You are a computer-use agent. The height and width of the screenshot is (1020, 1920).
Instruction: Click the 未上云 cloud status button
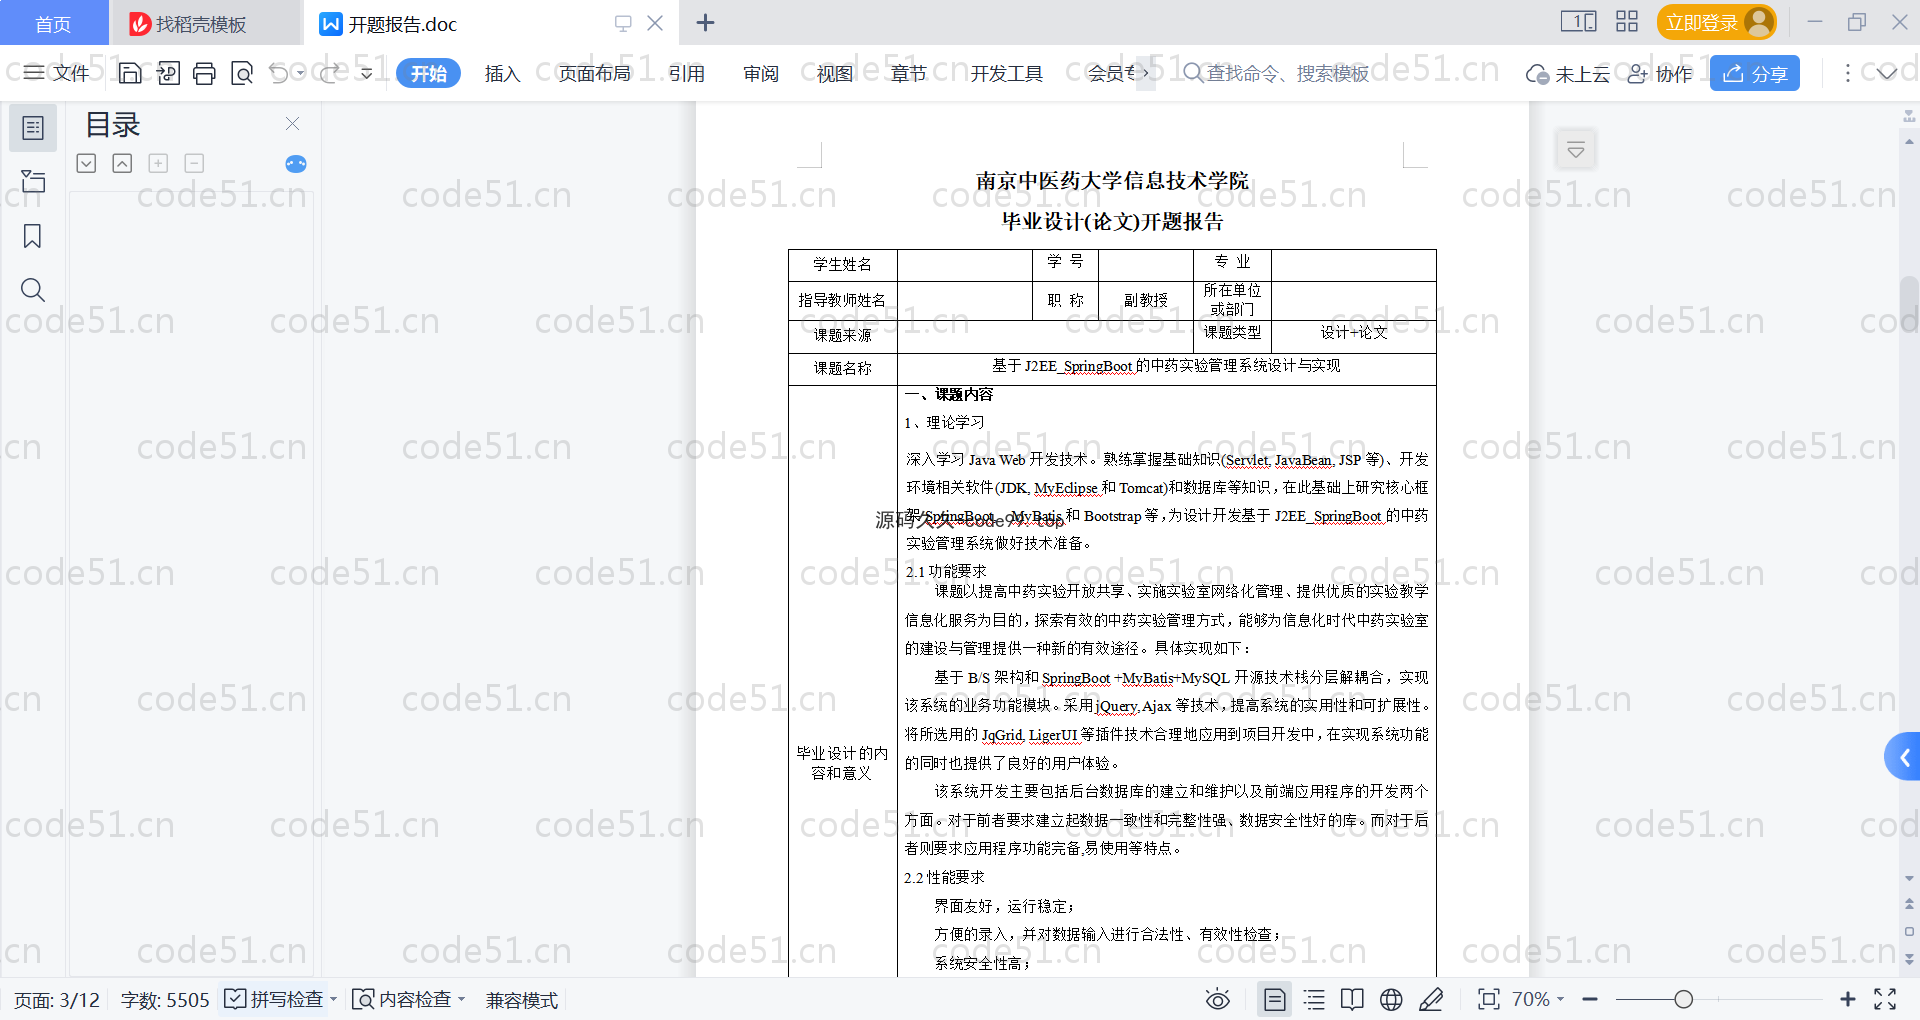click(x=1567, y=73)
